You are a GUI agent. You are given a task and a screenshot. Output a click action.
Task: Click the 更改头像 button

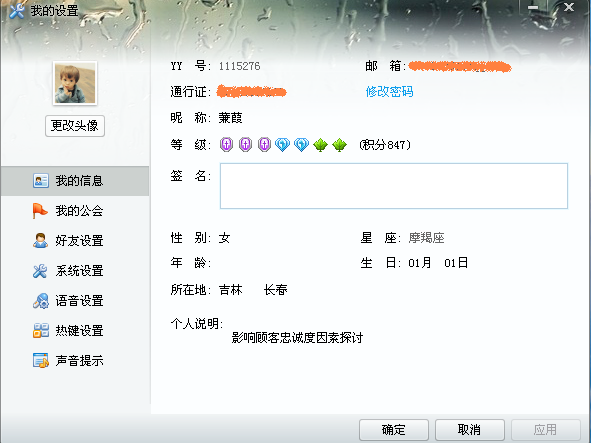coord(75,126)
